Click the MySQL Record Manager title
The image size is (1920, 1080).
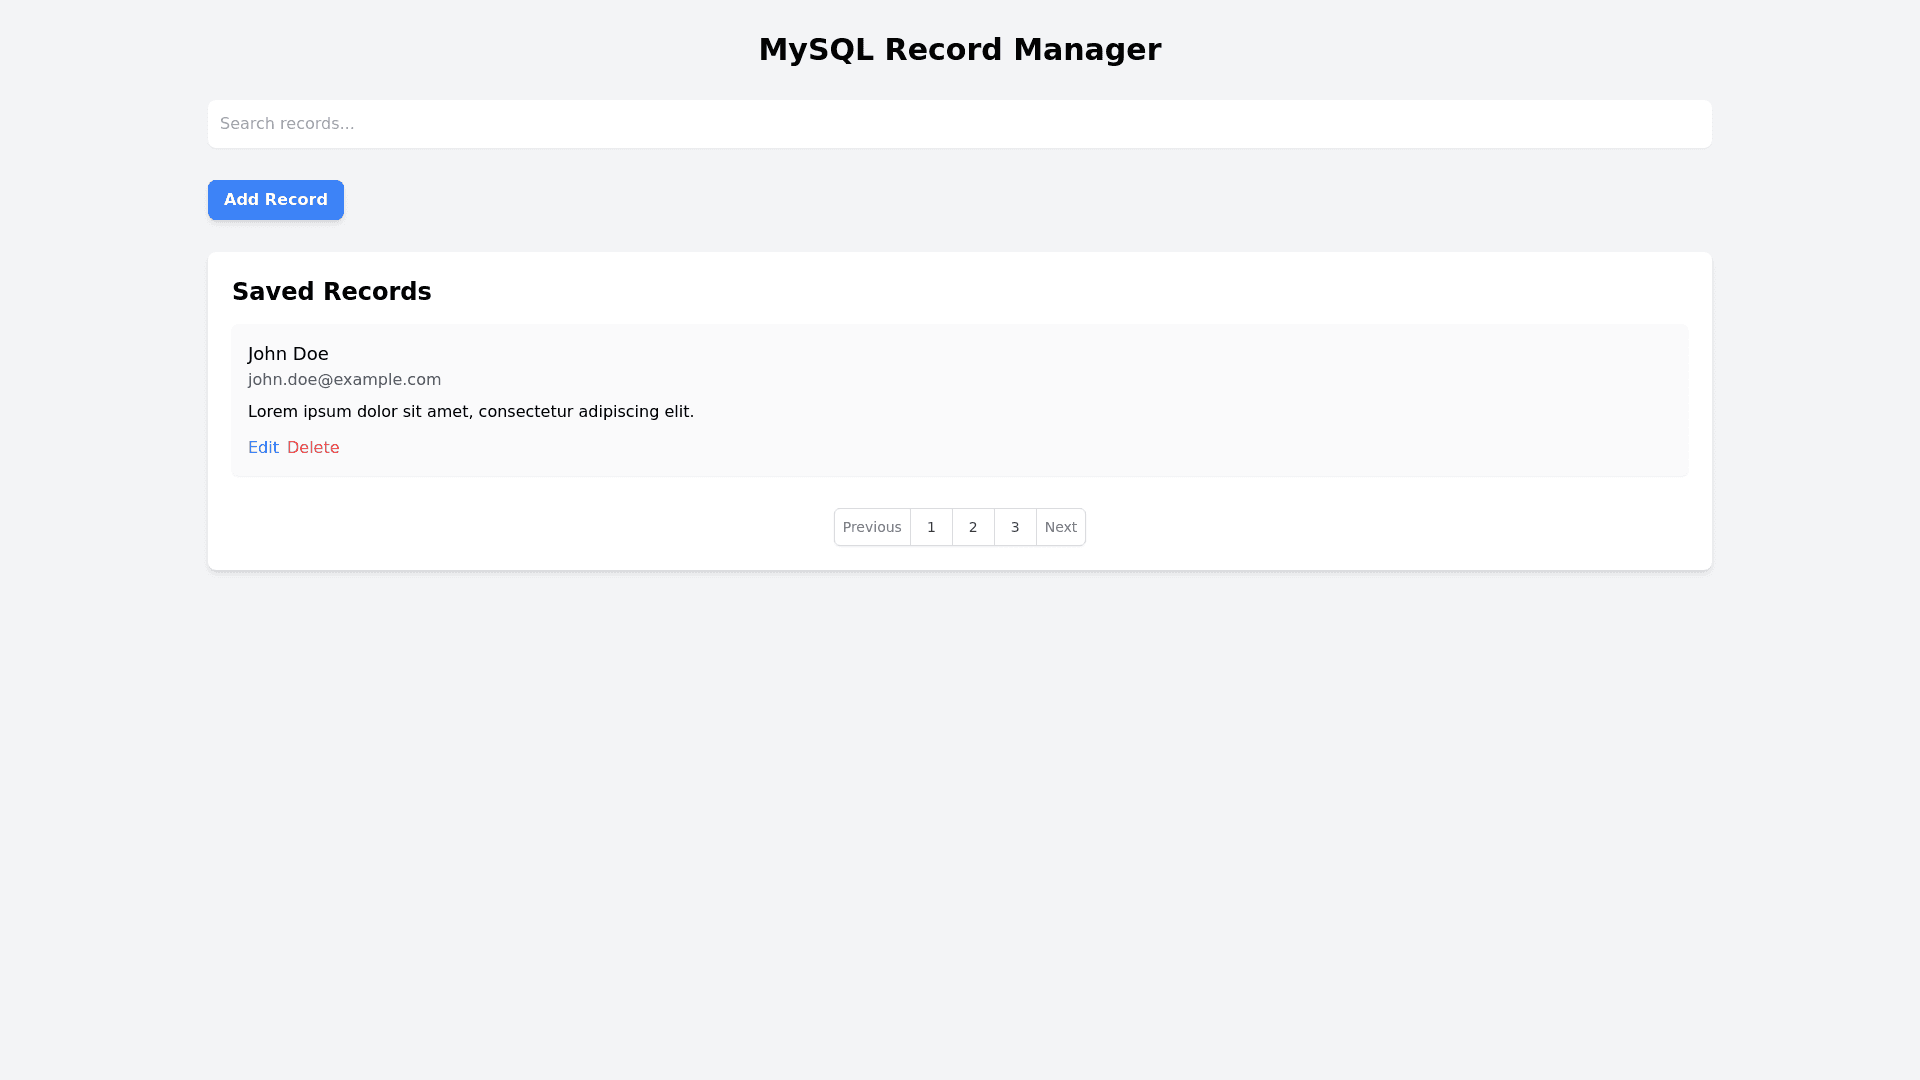(x=960, y=50)
